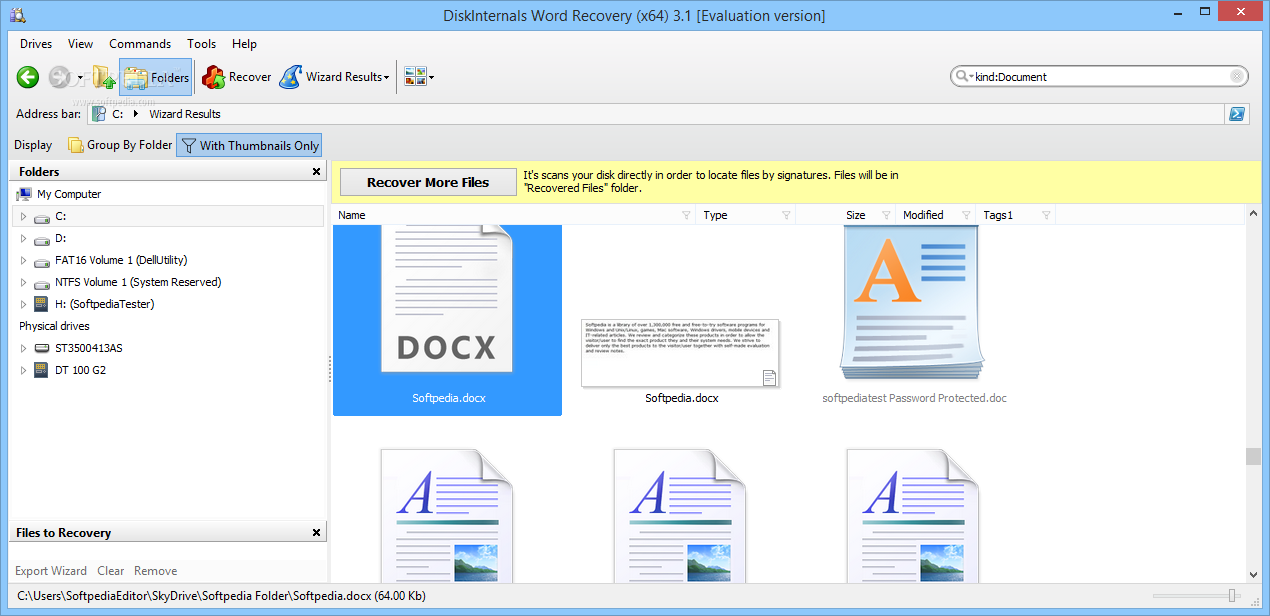Close the Files to Recovery panel
The width and height of the screenshot is (1270, 616).
pyautogui.click(x=316, y=533)
